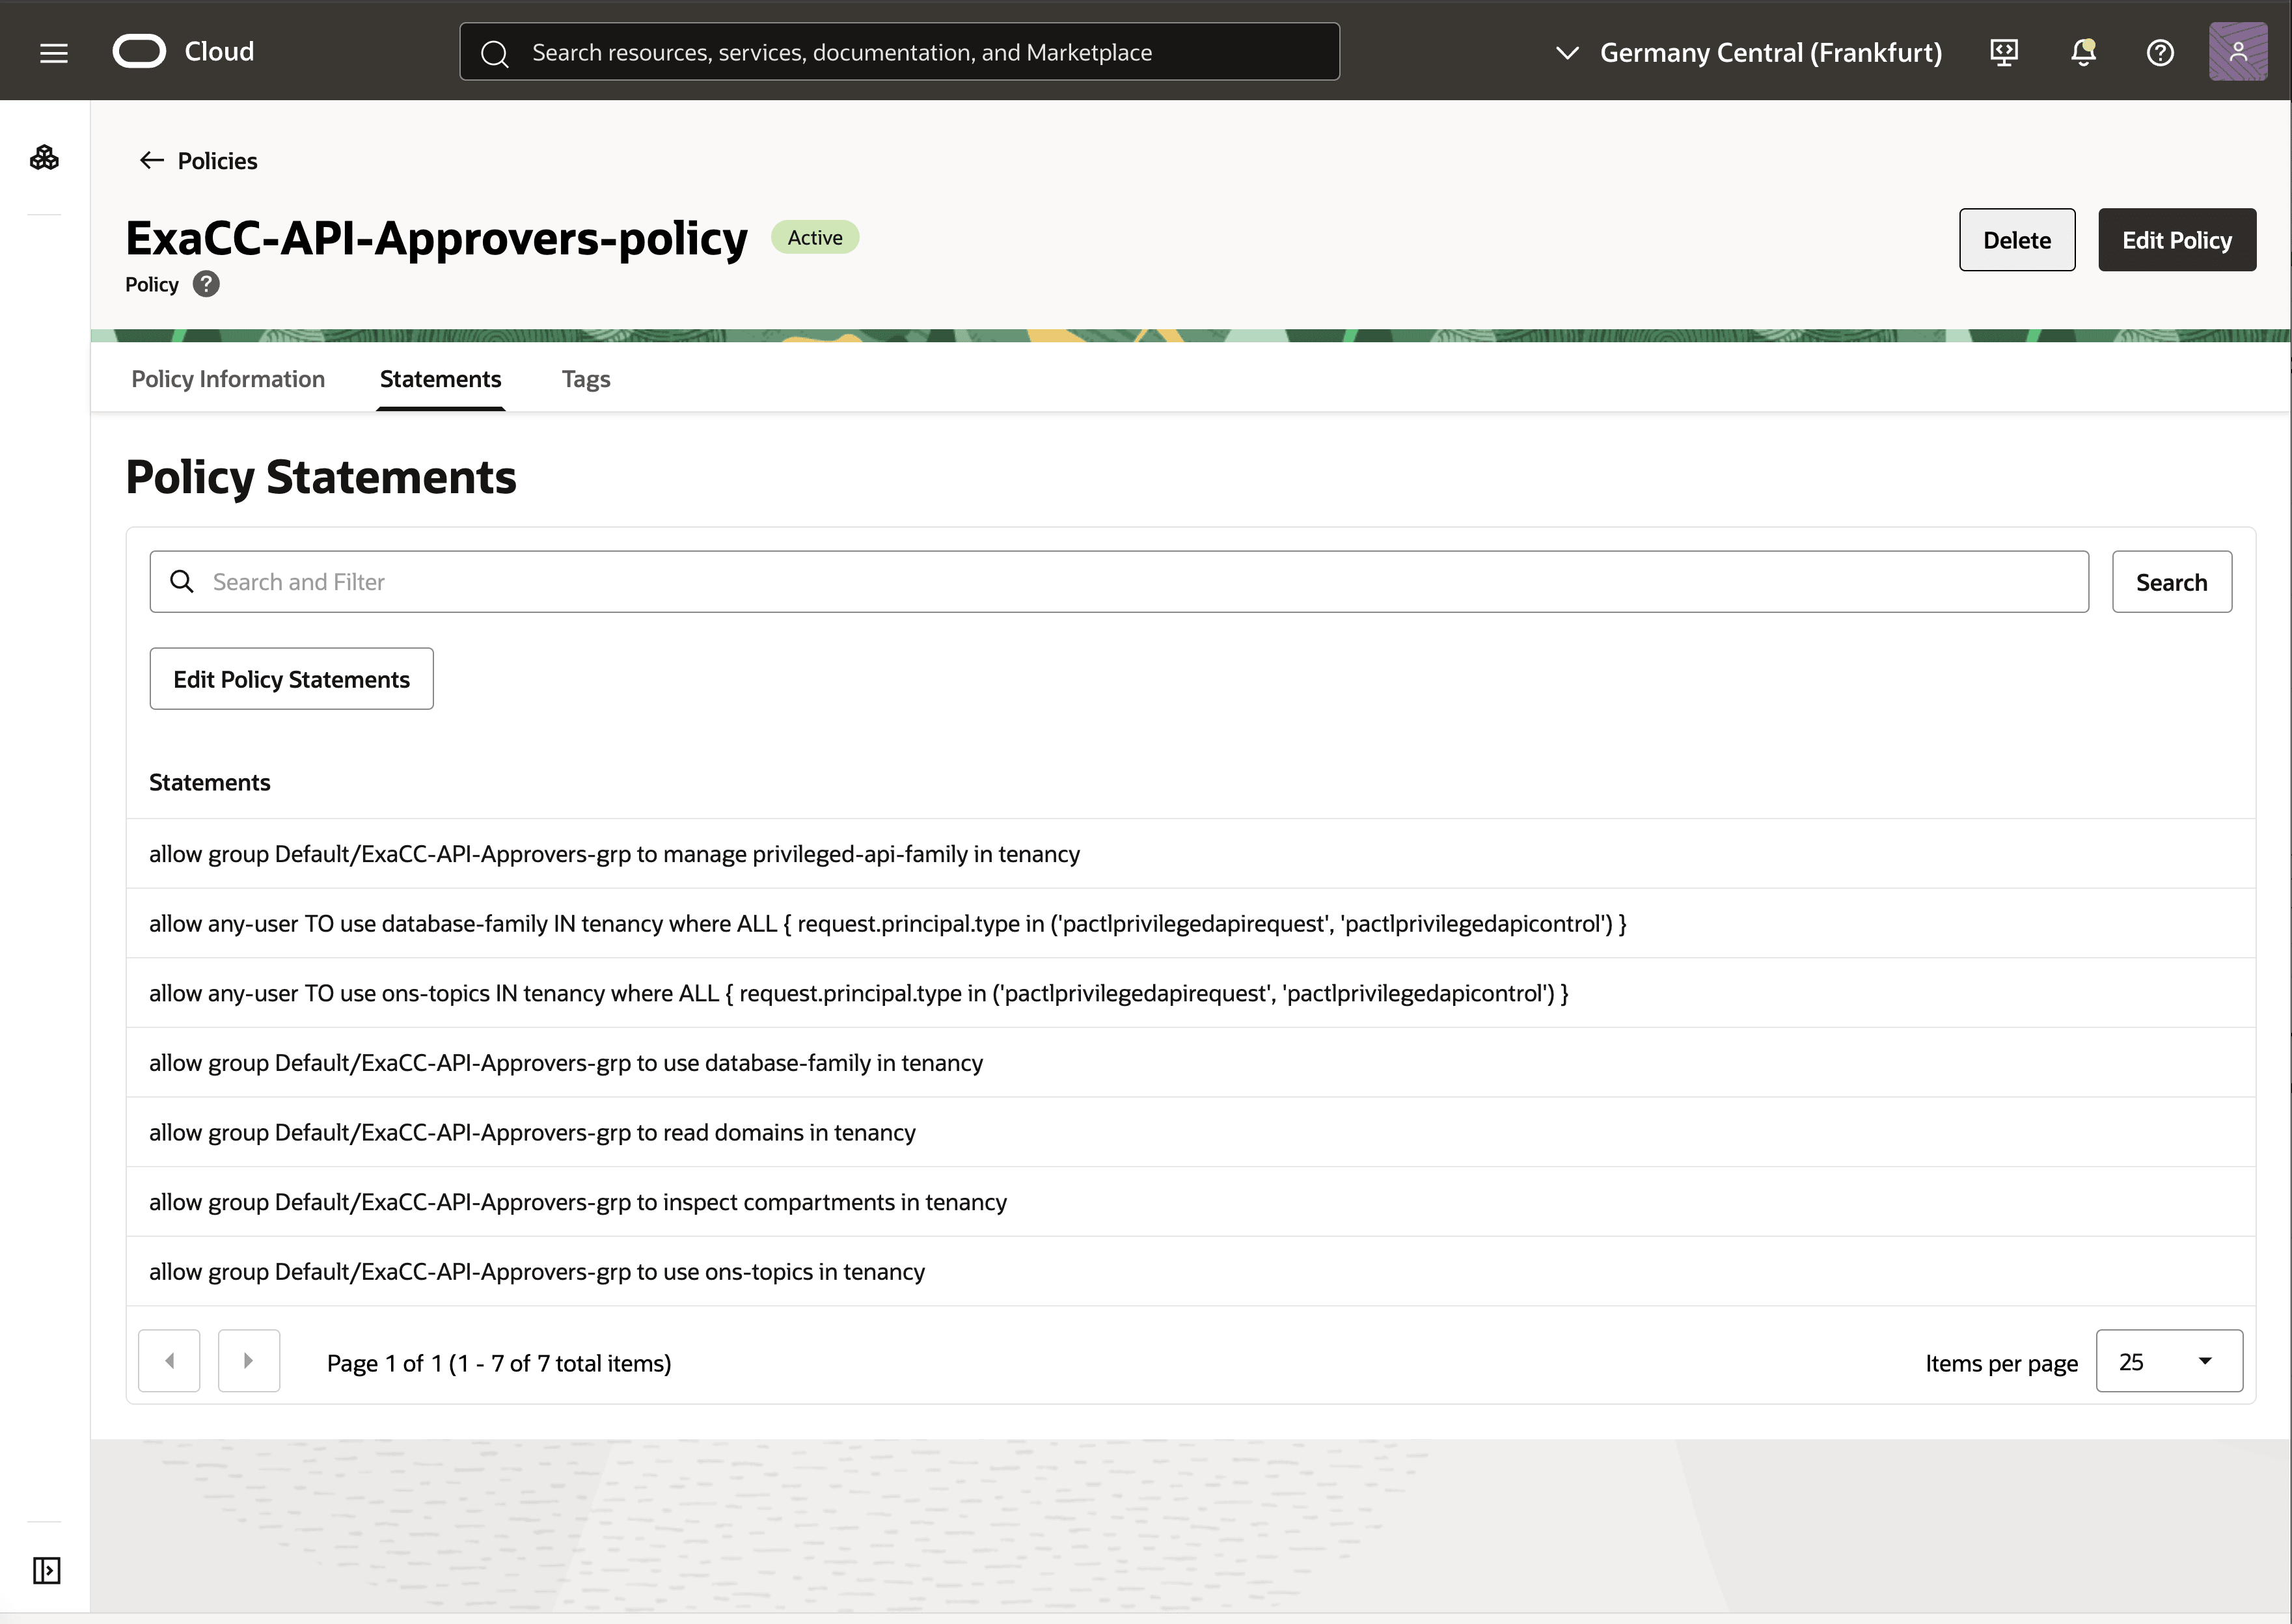The width and height of the screenshot is (2292, 1624).
Task: Click the next page arrow
Action: coord(249,1361)
